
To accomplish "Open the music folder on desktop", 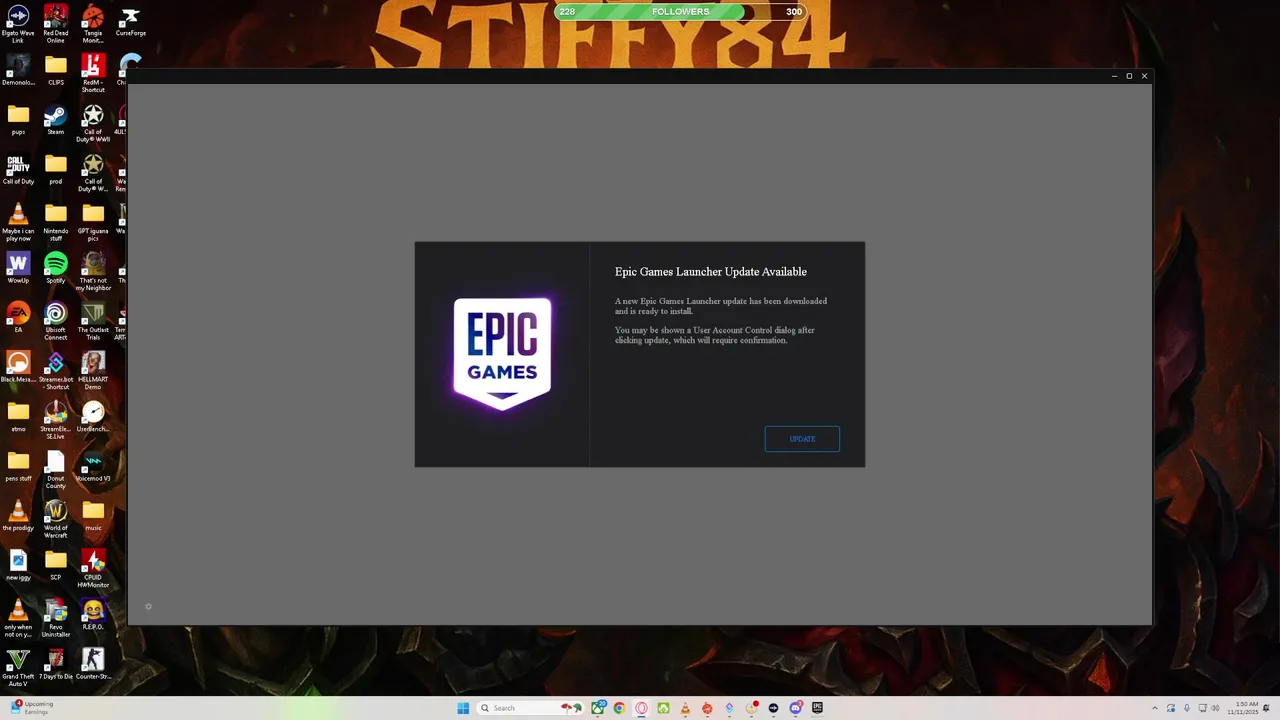I will coord(93,515).
